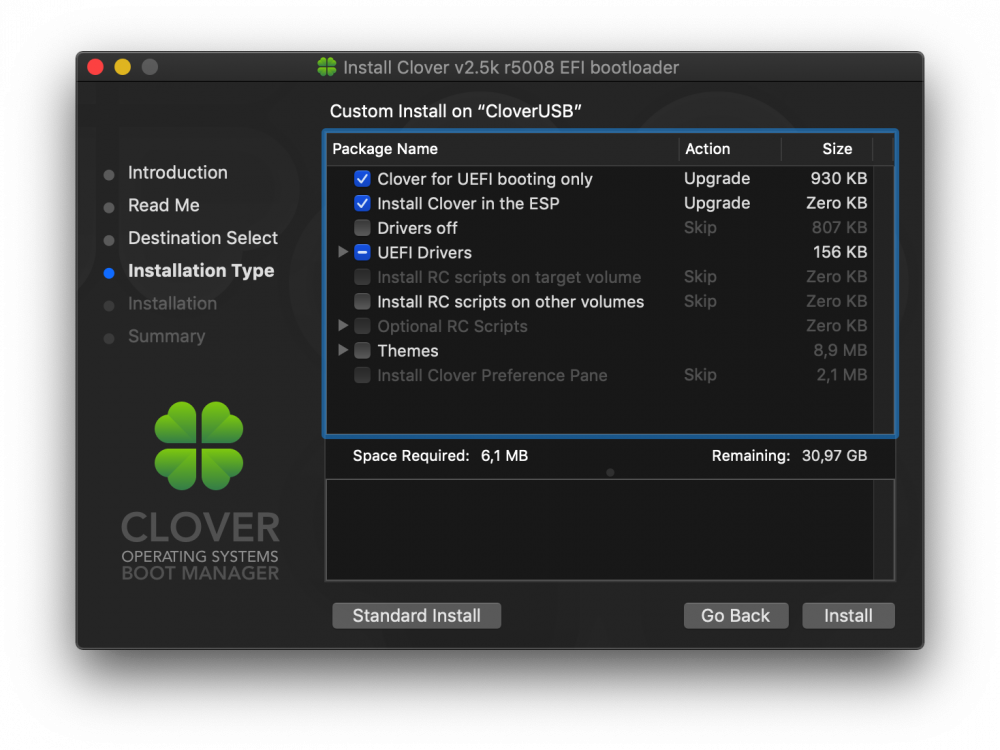Click the 156 KB size value
The height and width of the screenshot is (750, 1000).
point(840,253)
